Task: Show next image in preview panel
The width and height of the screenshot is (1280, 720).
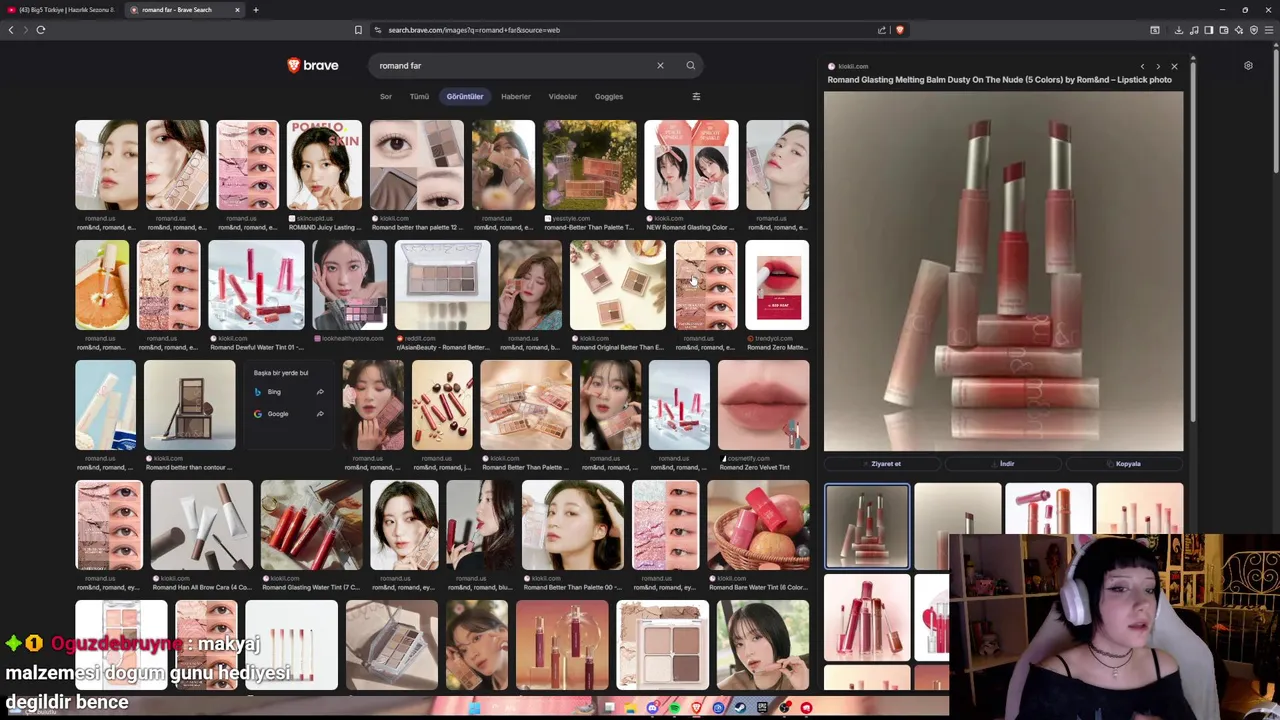Action: click(x=1158, y=67)
